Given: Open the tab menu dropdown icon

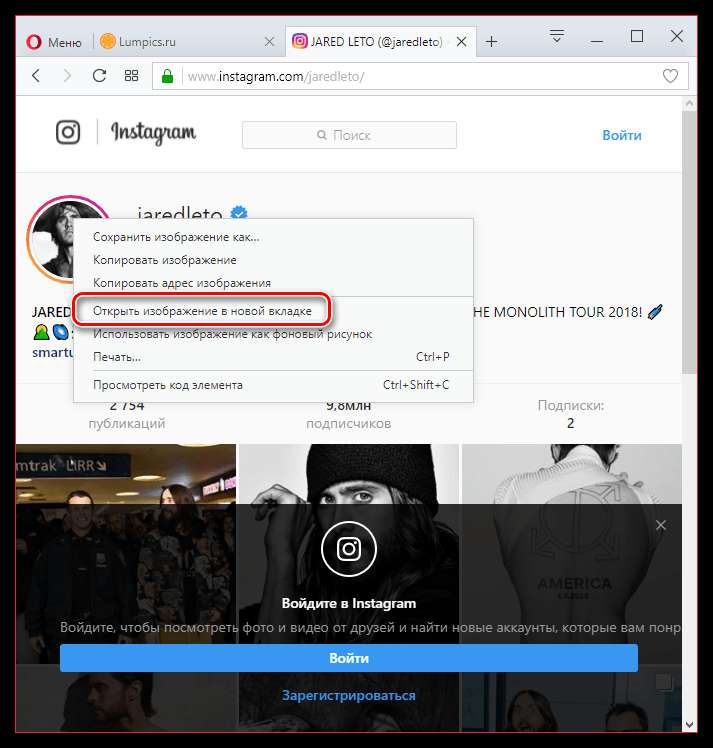Looking at the screenshot, I should coord(557,36).
